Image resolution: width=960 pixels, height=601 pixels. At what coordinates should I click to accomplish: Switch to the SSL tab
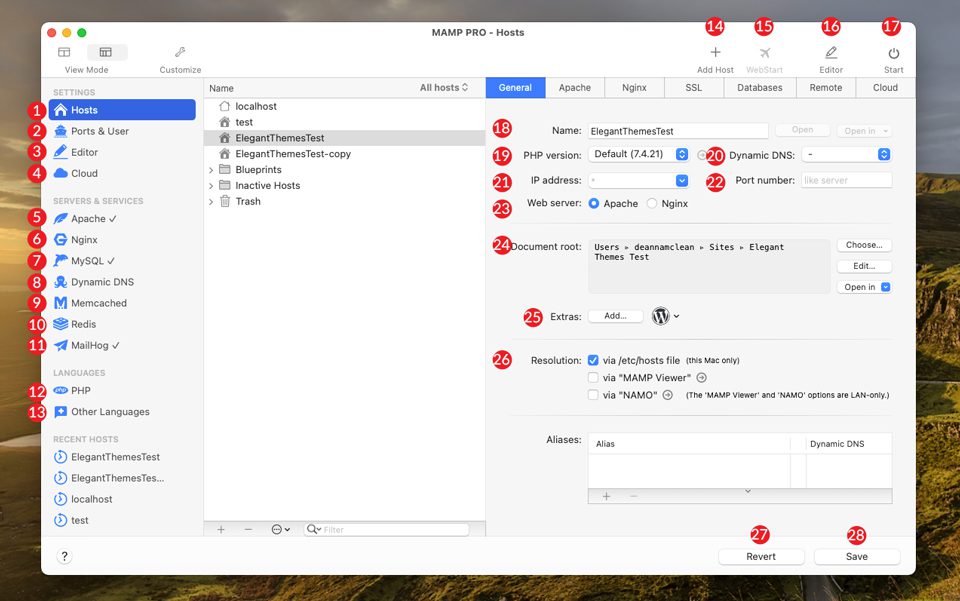point(693,88)
